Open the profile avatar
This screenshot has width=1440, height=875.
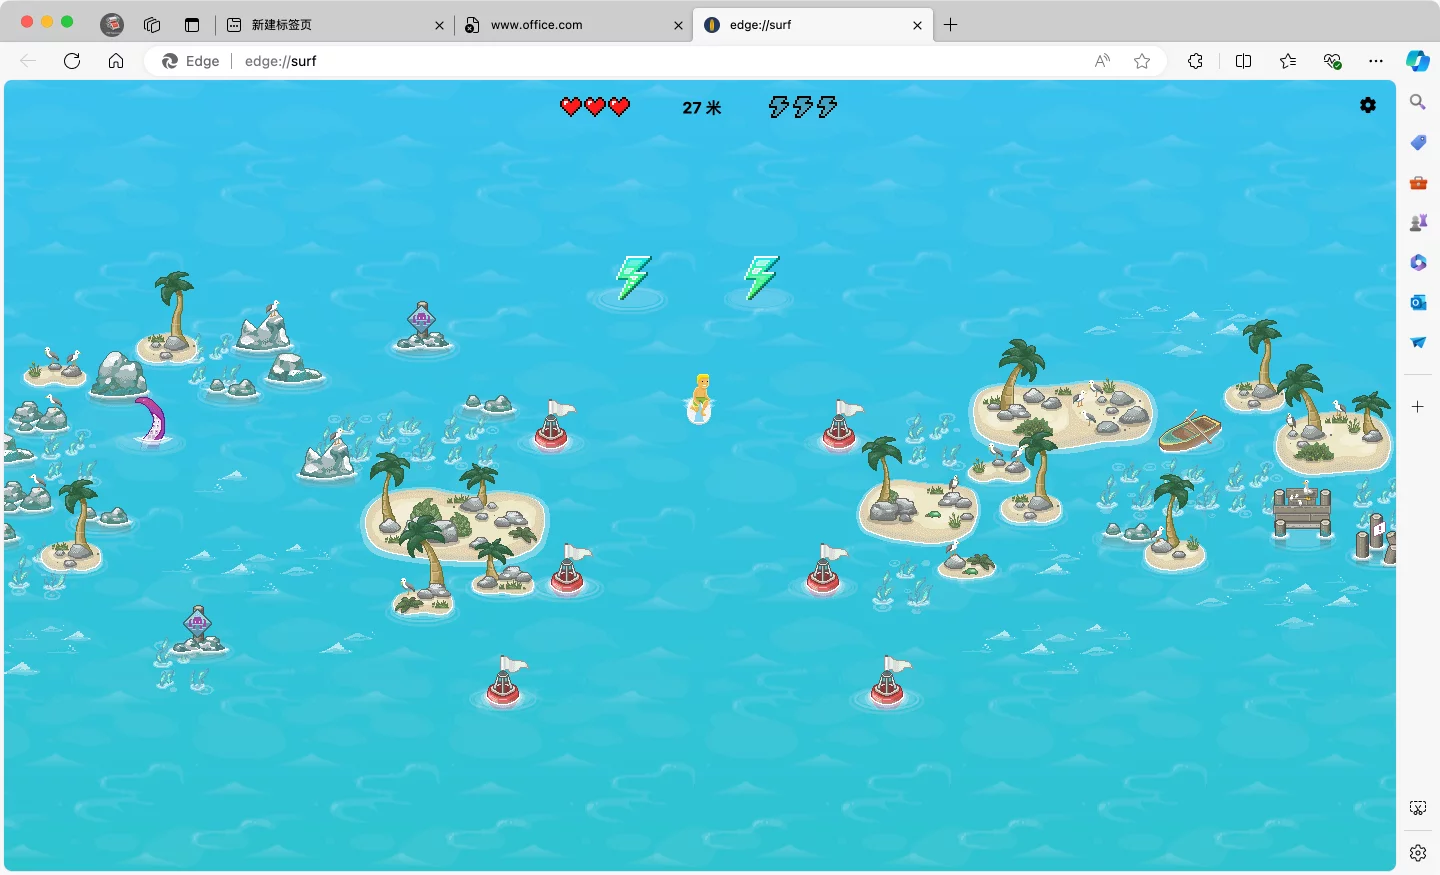[112, 25]
